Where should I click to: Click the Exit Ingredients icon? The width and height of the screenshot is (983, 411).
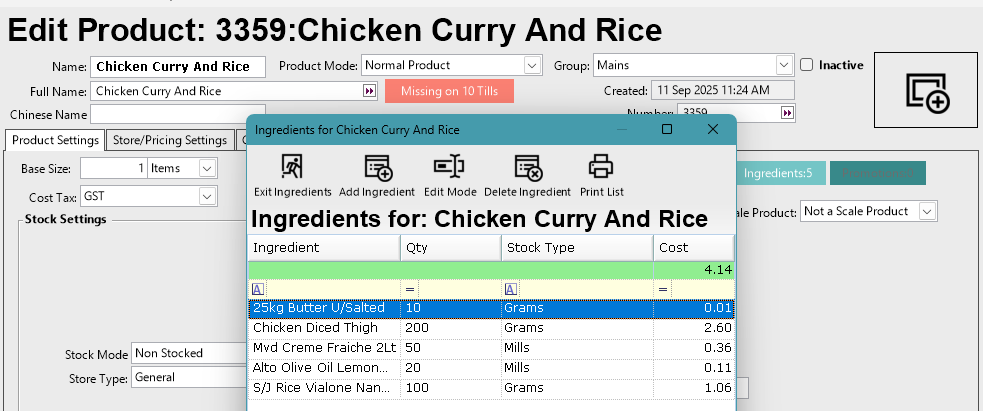[x=292, y=167]
